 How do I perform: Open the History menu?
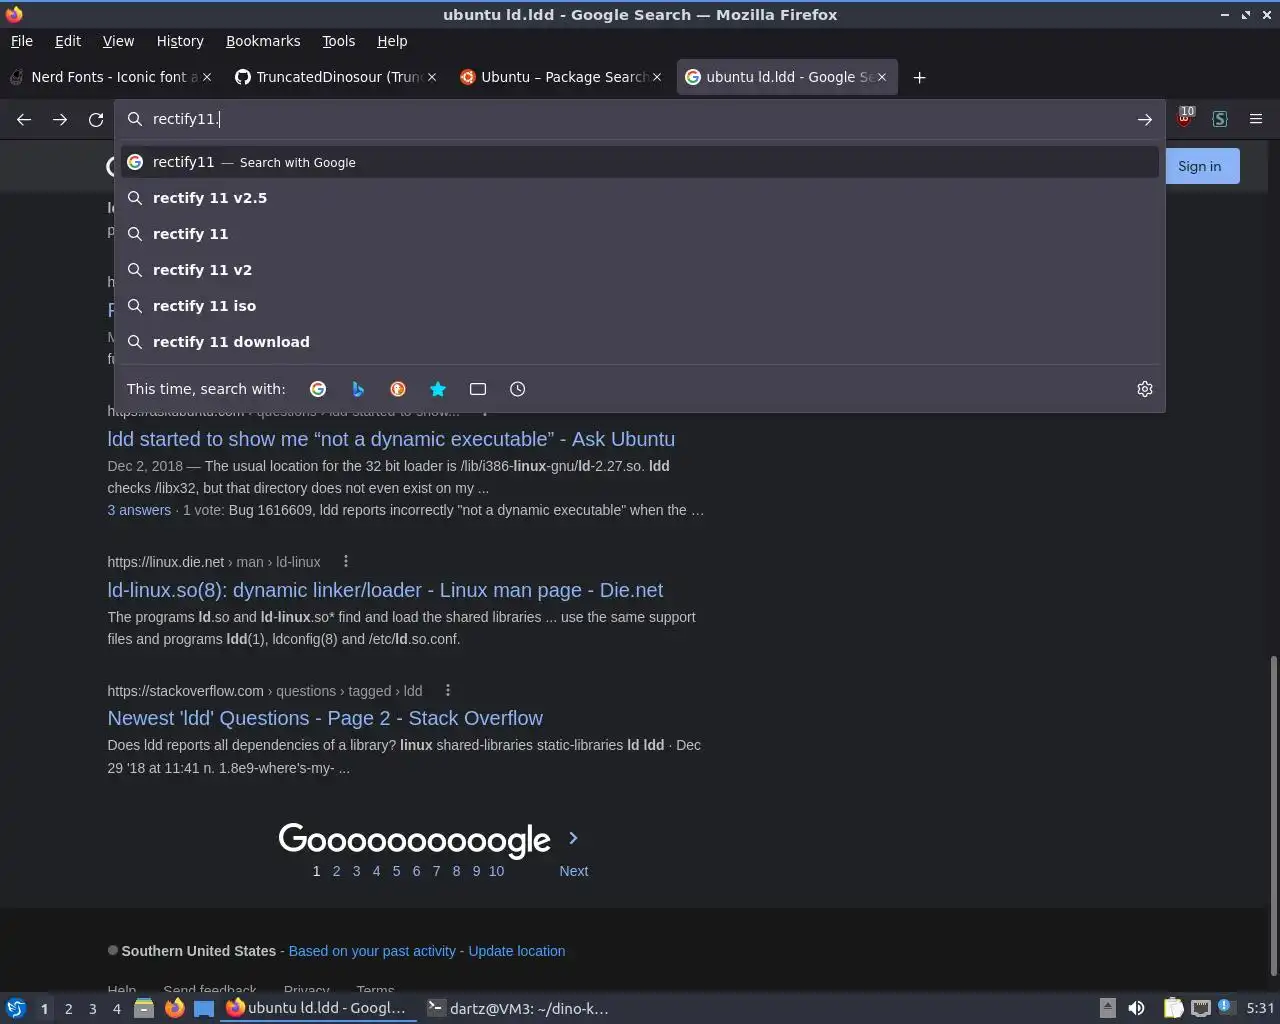[180, 41]
